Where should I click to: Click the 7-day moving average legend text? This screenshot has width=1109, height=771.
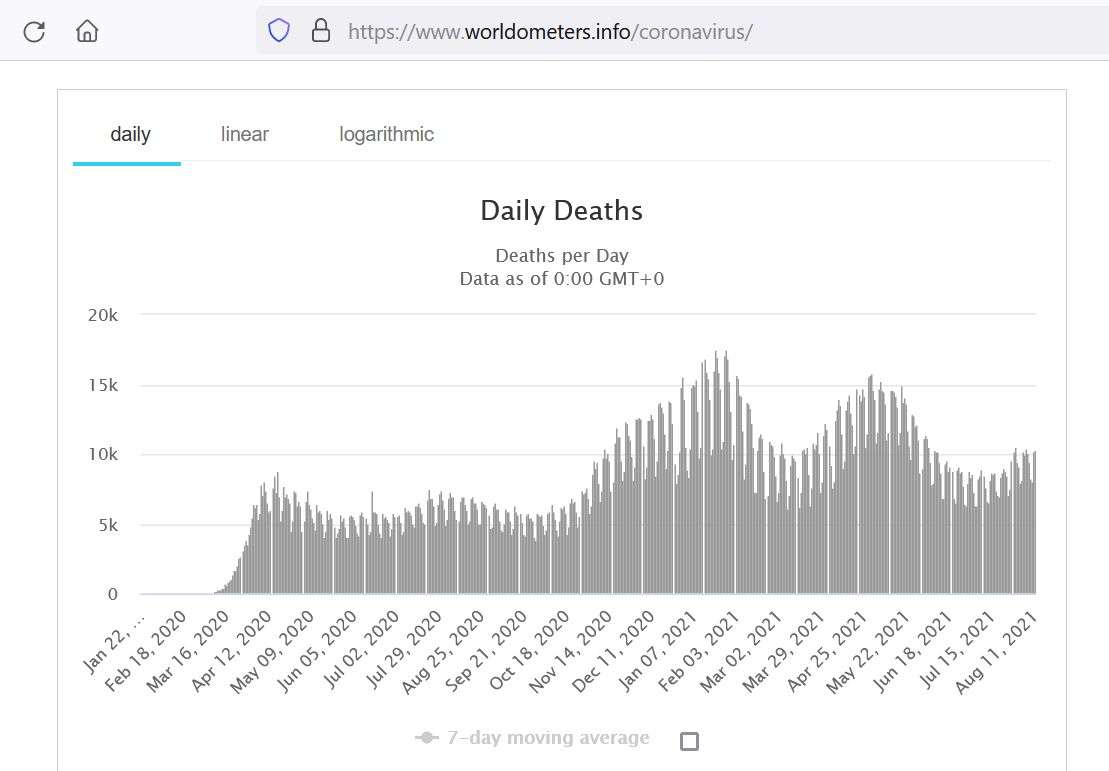(548, 738)
